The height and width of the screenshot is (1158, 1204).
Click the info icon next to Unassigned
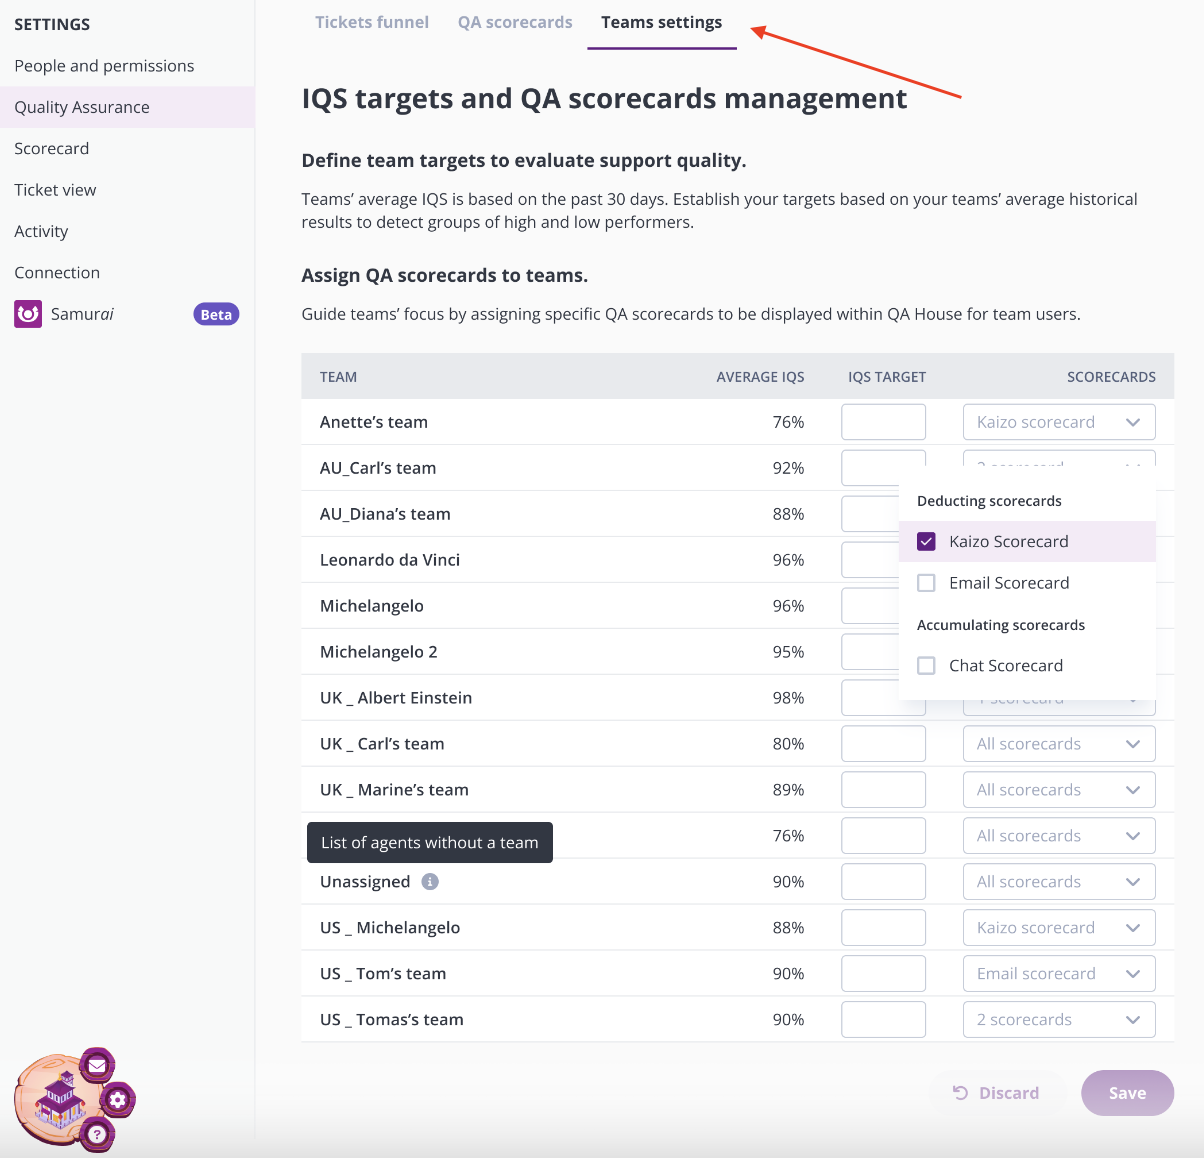pos(430,882)
